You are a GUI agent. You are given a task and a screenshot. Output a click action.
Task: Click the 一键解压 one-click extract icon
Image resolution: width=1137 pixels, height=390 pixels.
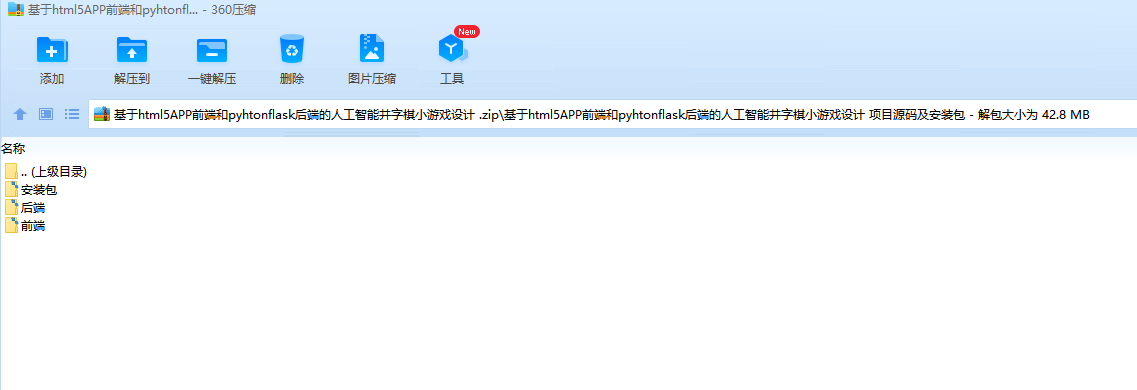point(212,50)
